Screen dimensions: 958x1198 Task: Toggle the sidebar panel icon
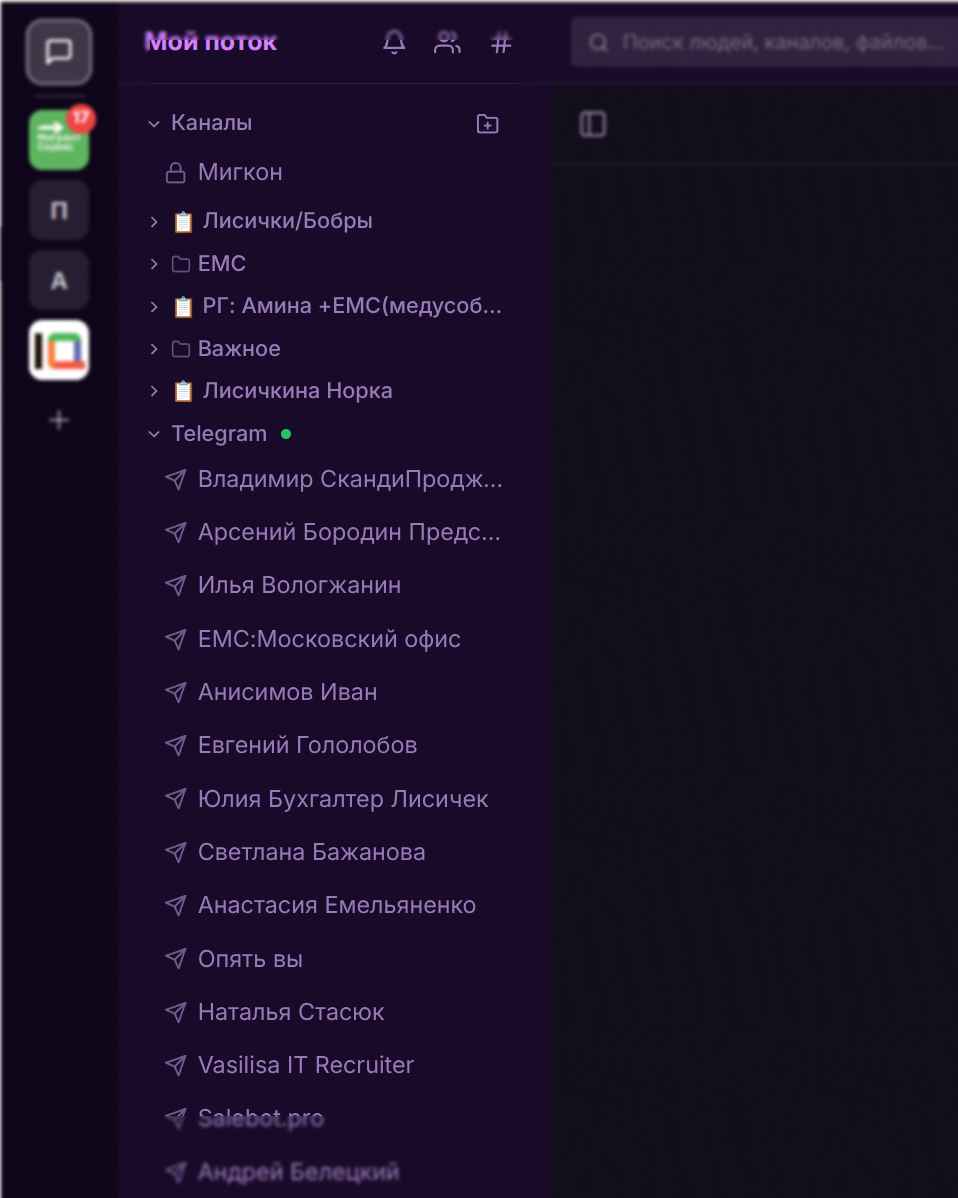pyautogui.click(x=593, y=124)
